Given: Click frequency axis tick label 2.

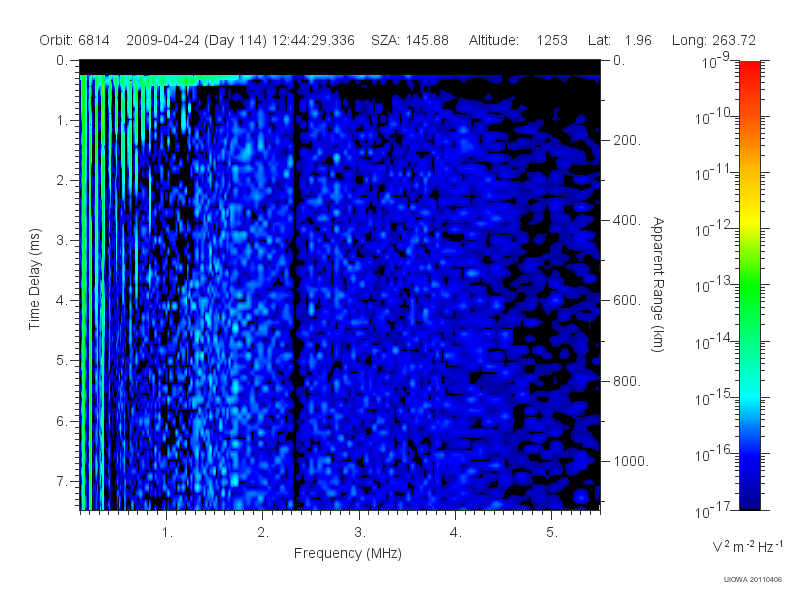Looking at the screenshot, I should [263, 533].
